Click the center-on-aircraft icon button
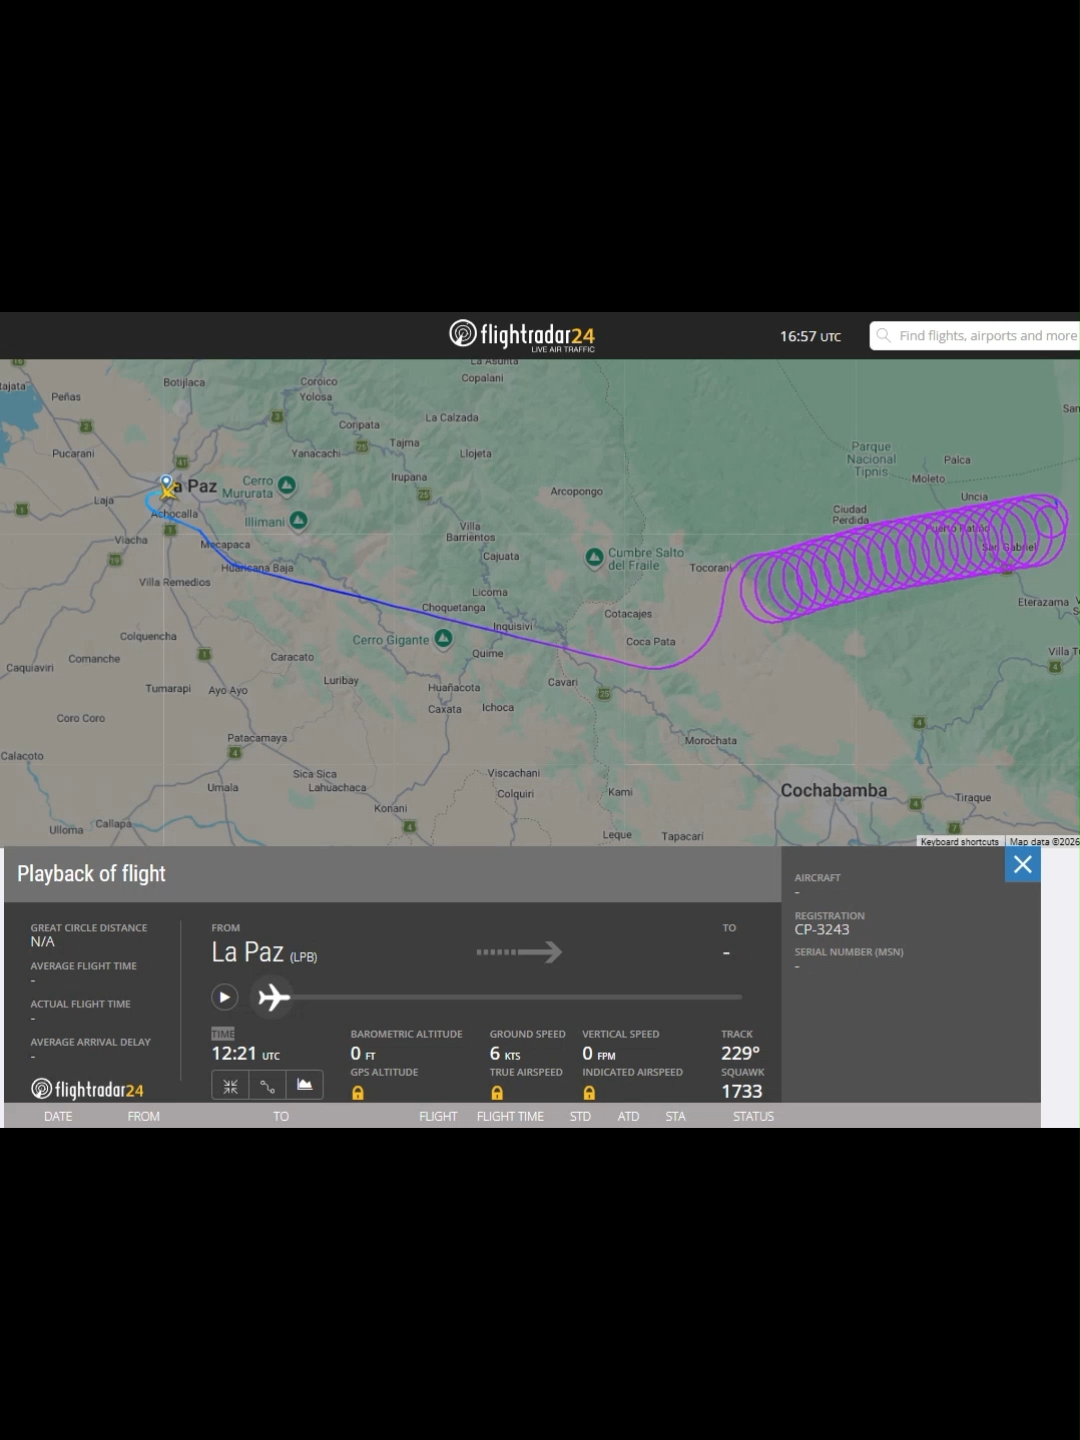The image size is (1080, 1440). pyautogui.click(x=230, y=1086)
